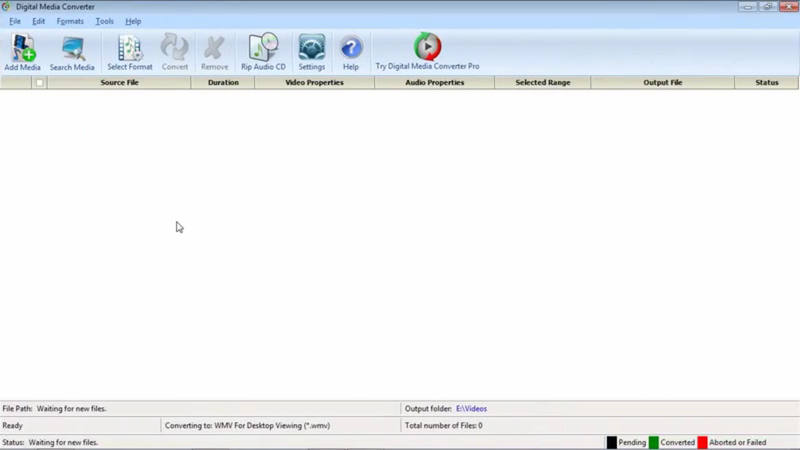Click the Add Media toolbar icon
This screenshot has height=450, width=800.
pyautogui.click(x=22, y=52)
